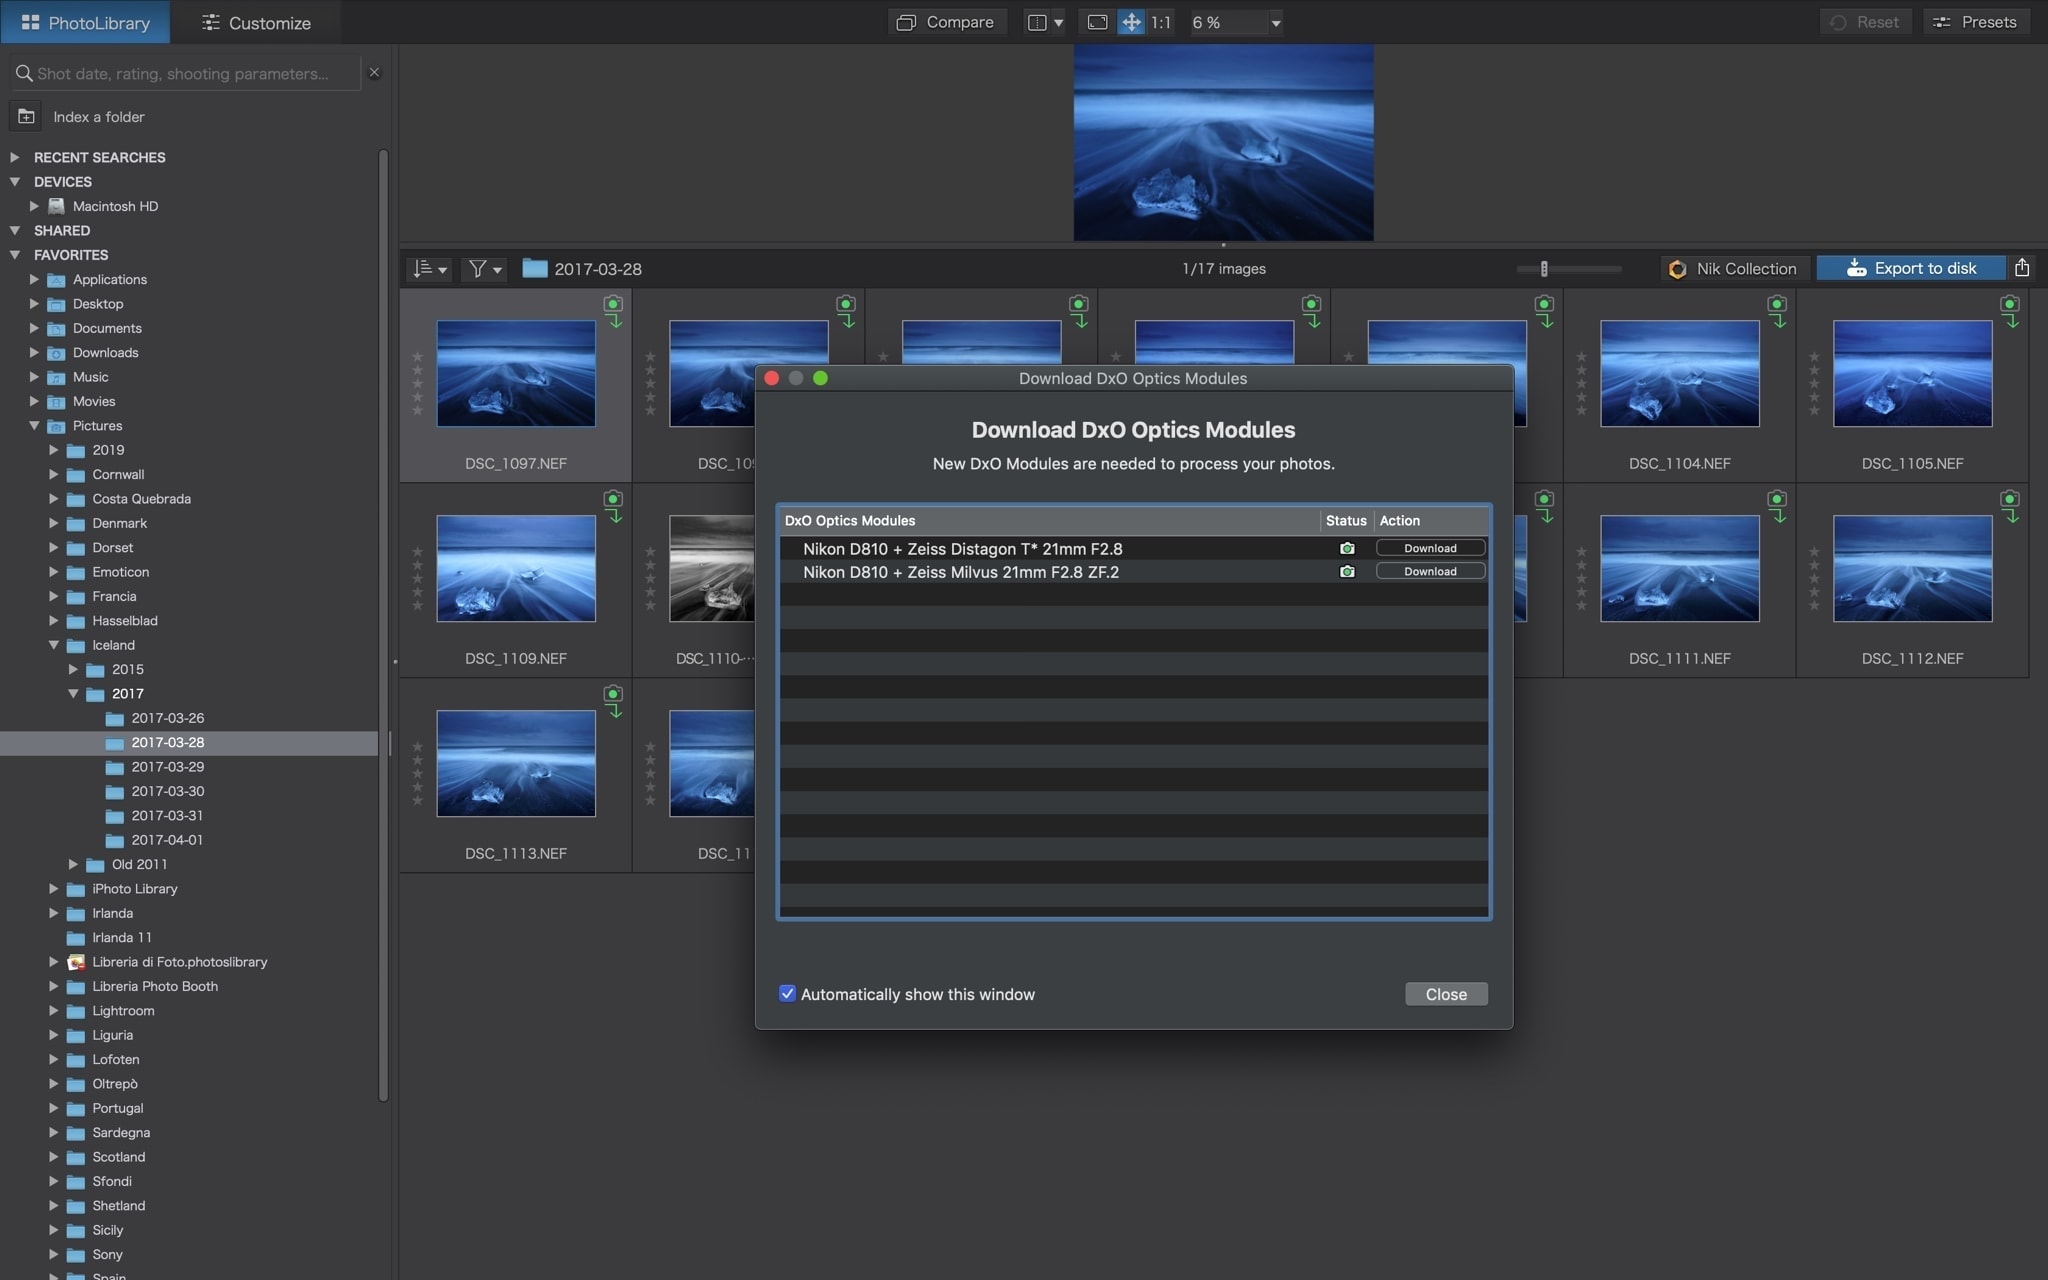This screenshot has width=2048, height=1280.
Task: Expand the Macintosh HD device
Action: [x=34, y=206]
